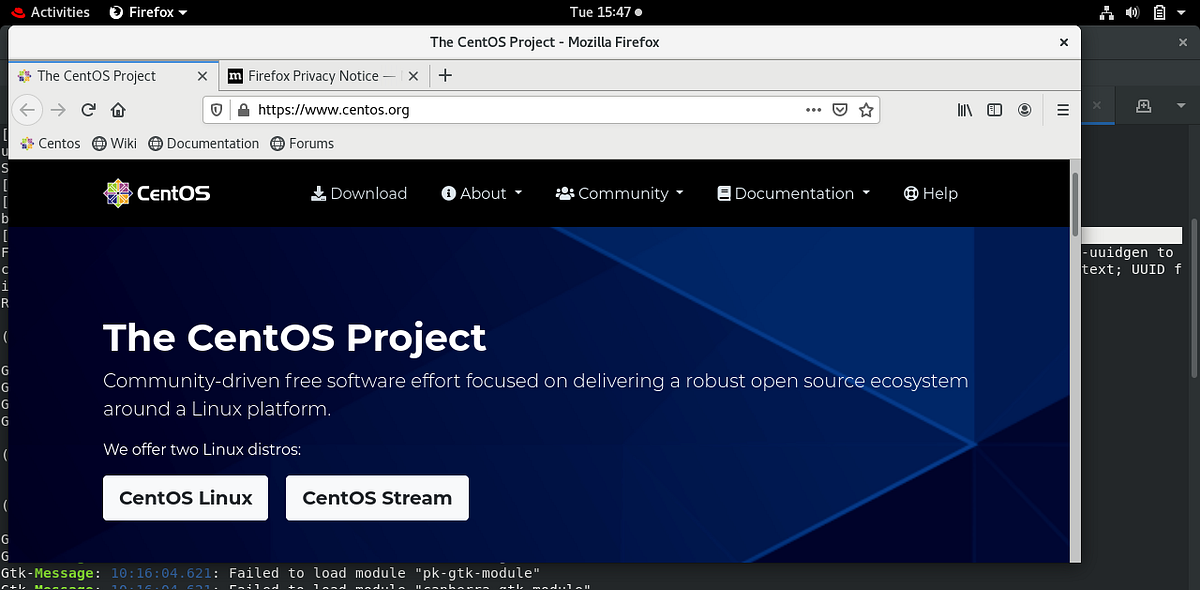
Task: Toggle the sidebar view icon
Action: tap(994, 110)
